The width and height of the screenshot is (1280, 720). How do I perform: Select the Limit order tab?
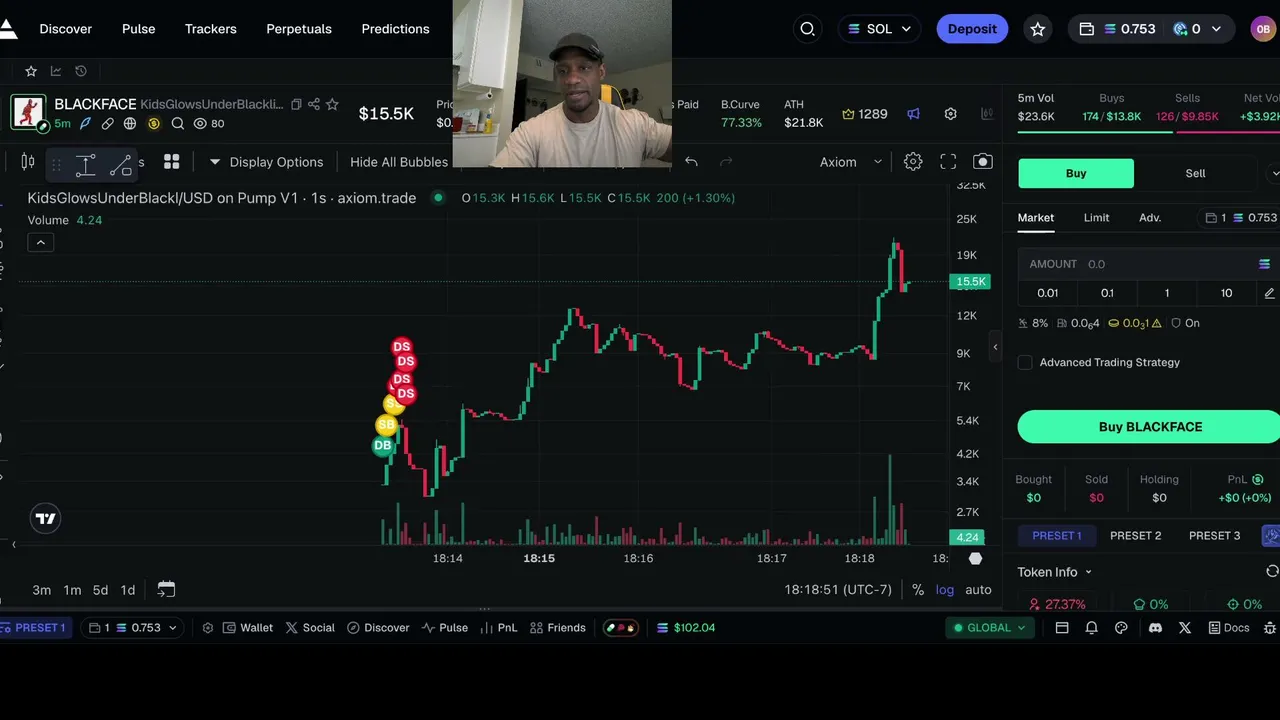tap(1097, 218)
